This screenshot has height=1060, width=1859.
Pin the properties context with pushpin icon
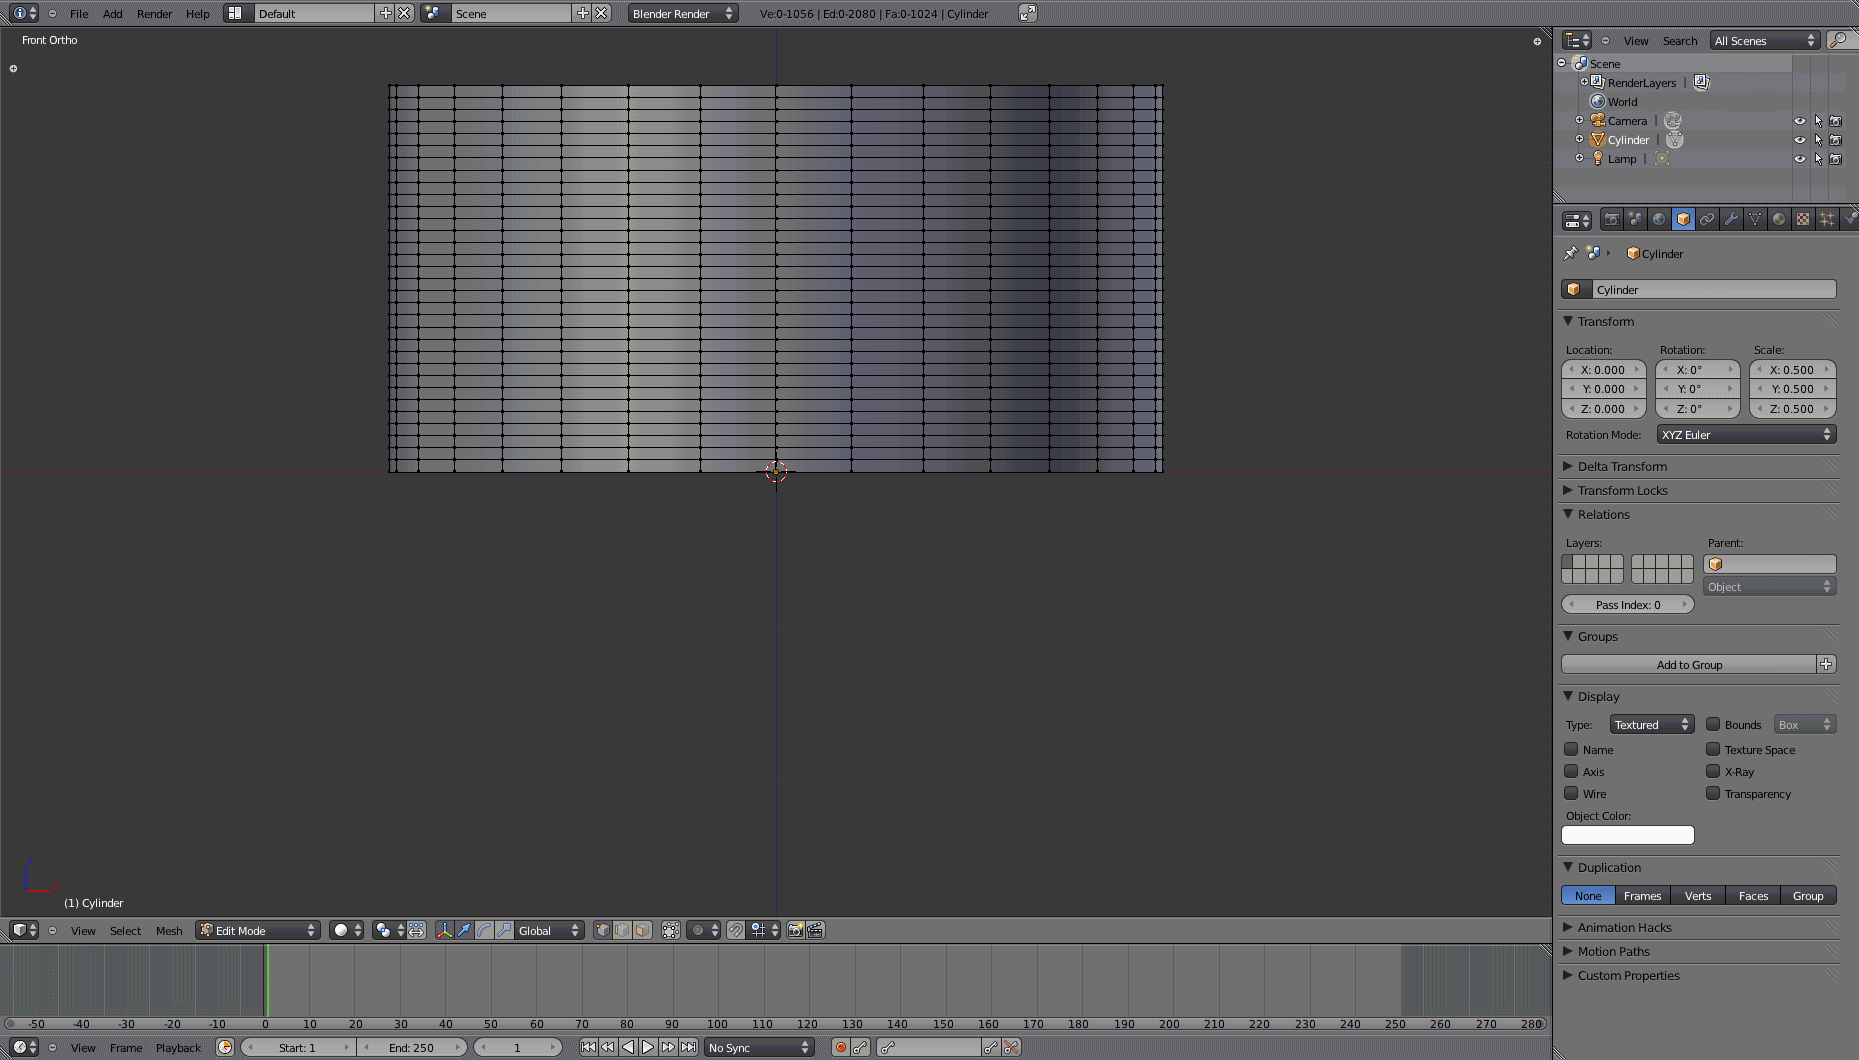click(1571, 254)
